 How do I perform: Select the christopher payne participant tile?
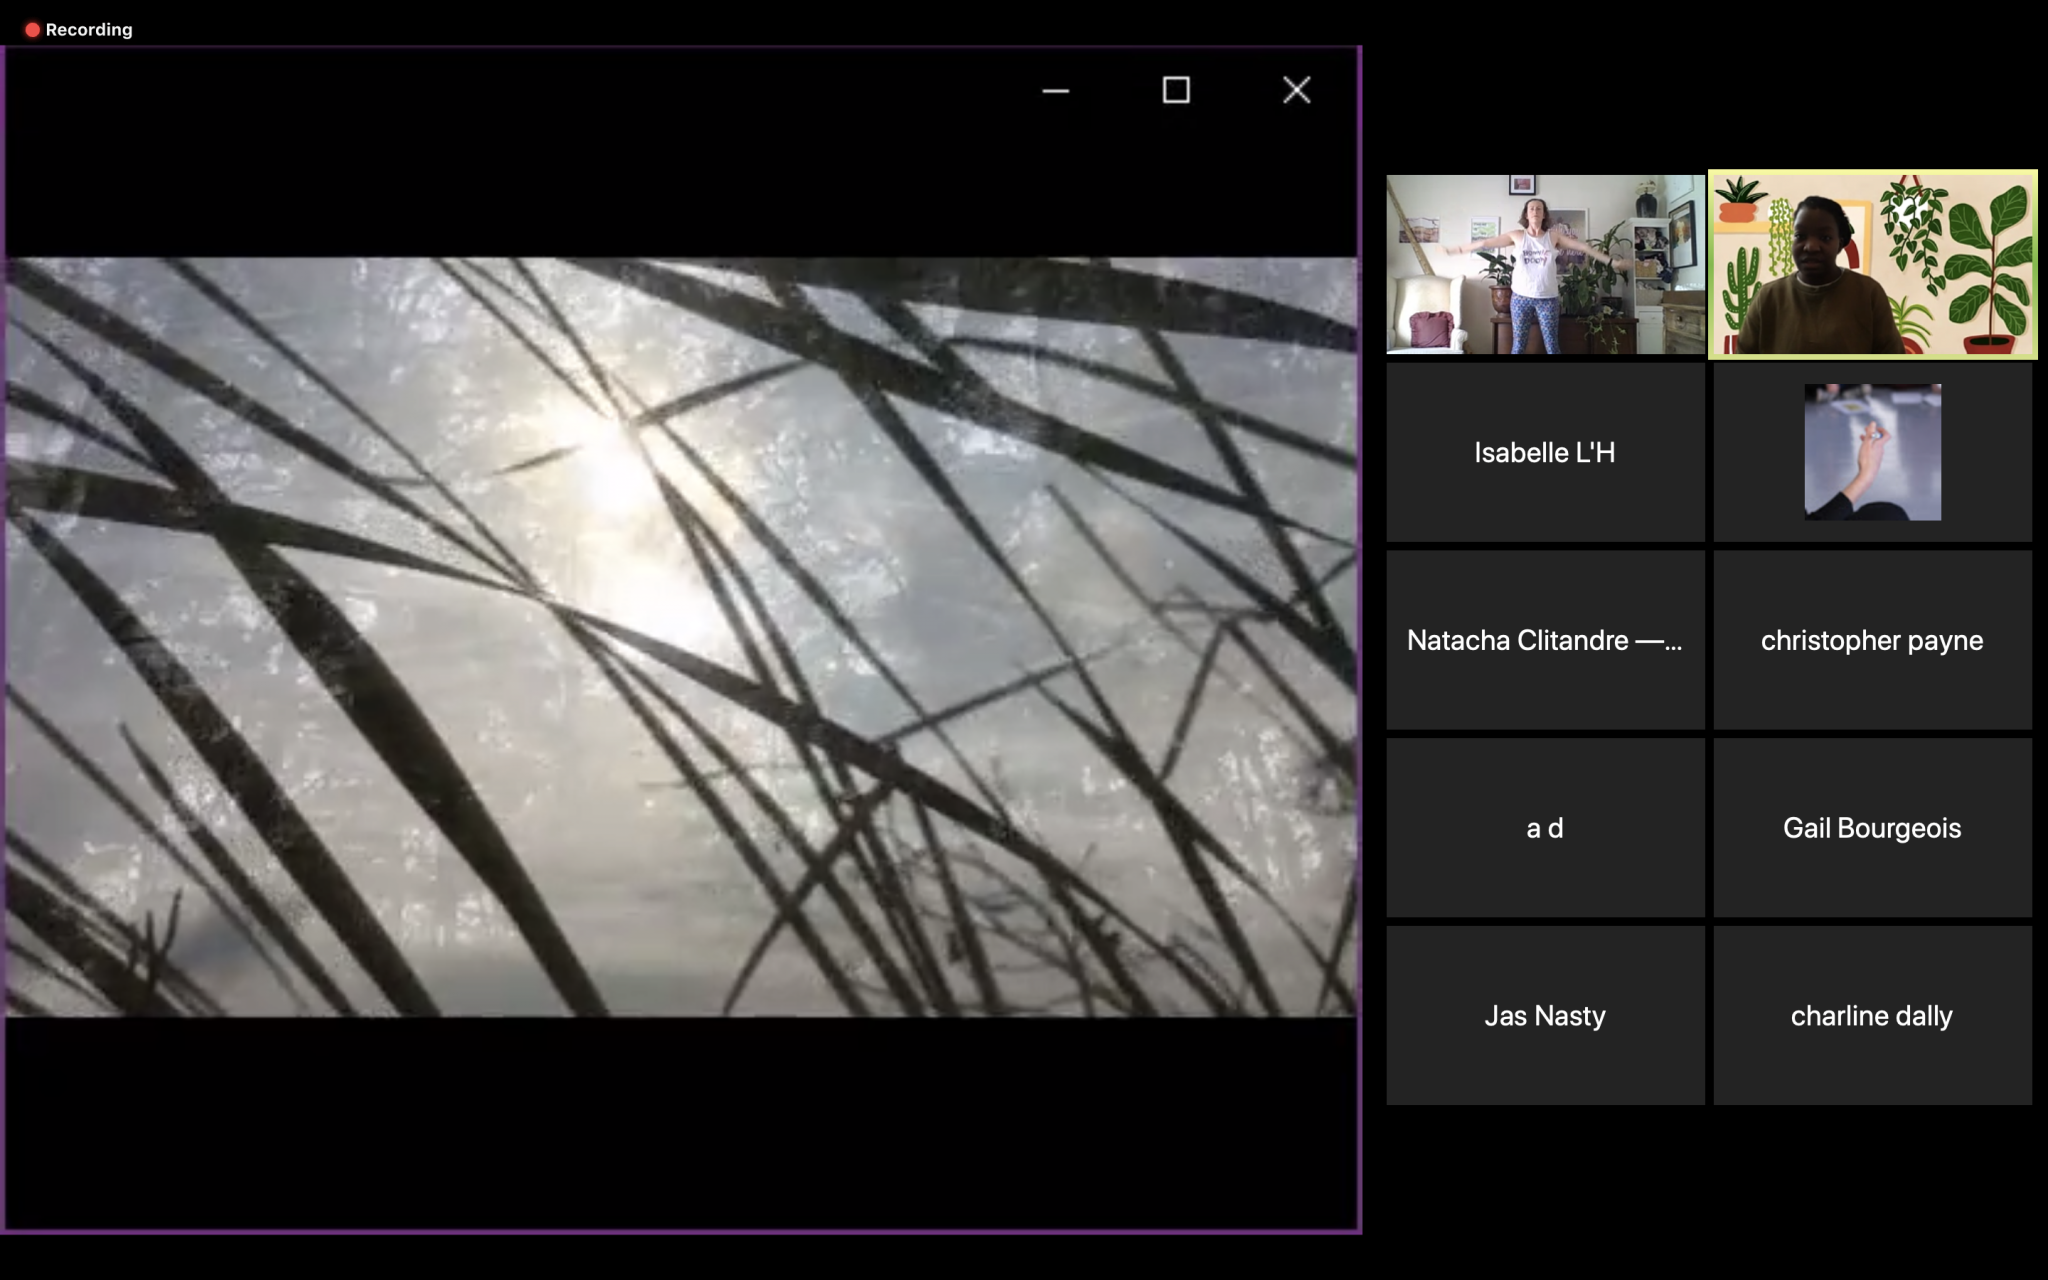click(x=1872, y=640)
